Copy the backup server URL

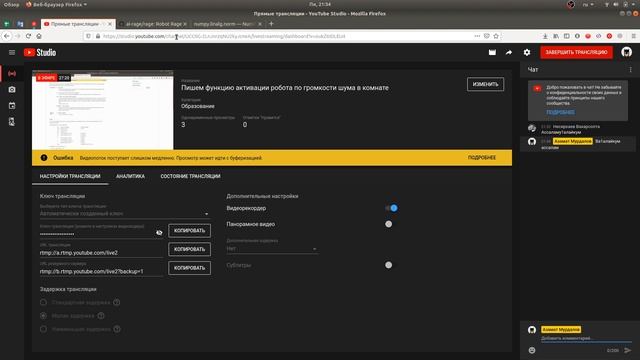[x=189, y=268]
